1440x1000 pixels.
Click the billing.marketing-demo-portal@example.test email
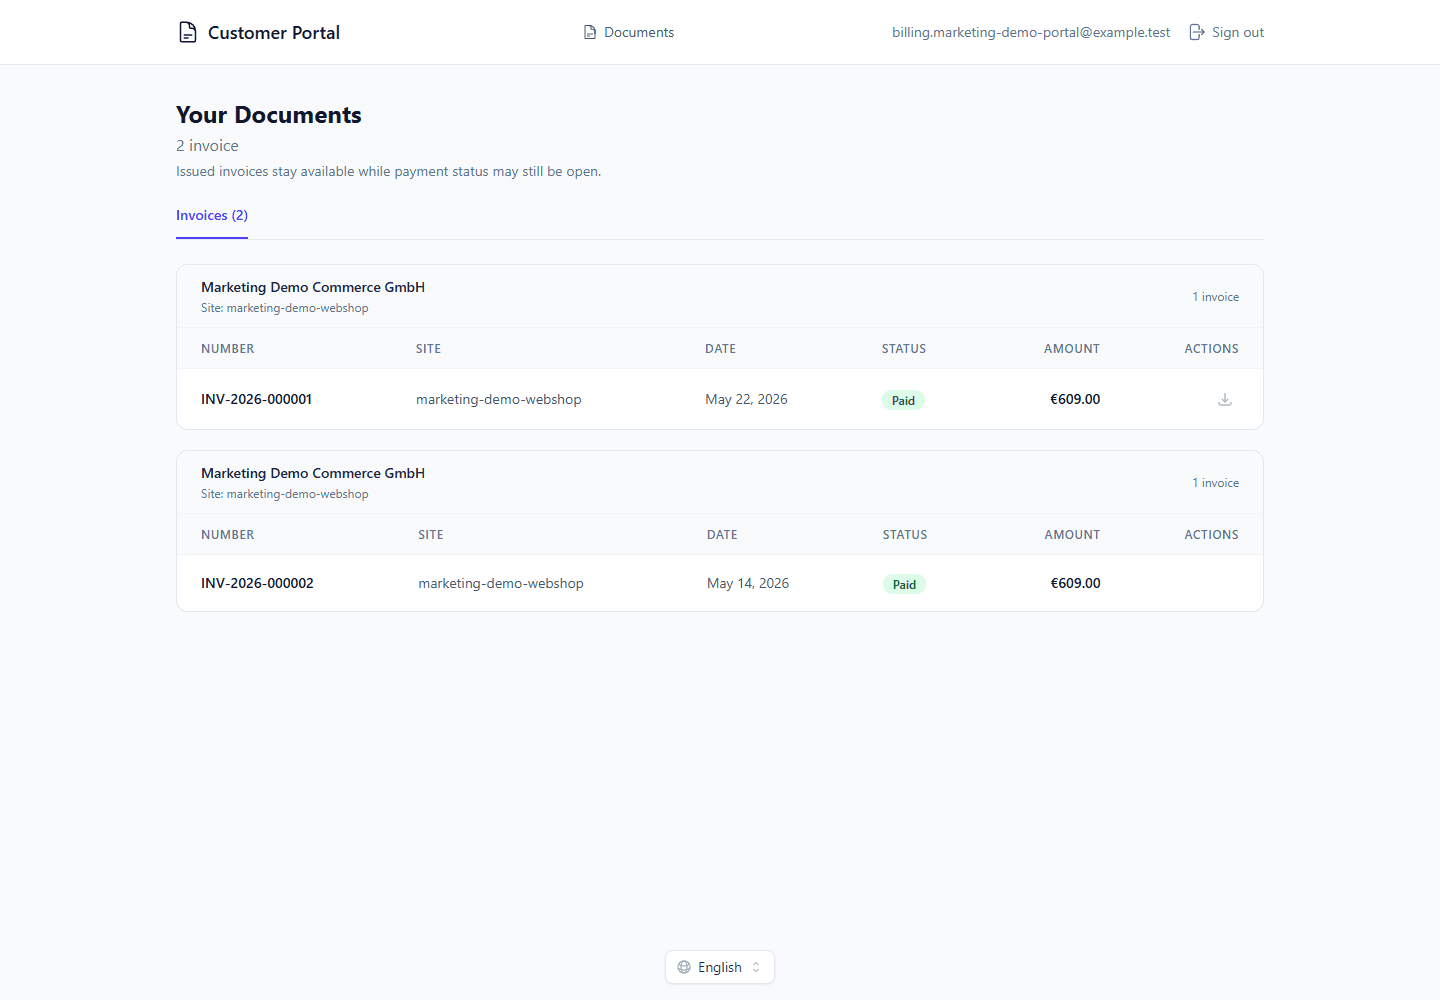1031,32
